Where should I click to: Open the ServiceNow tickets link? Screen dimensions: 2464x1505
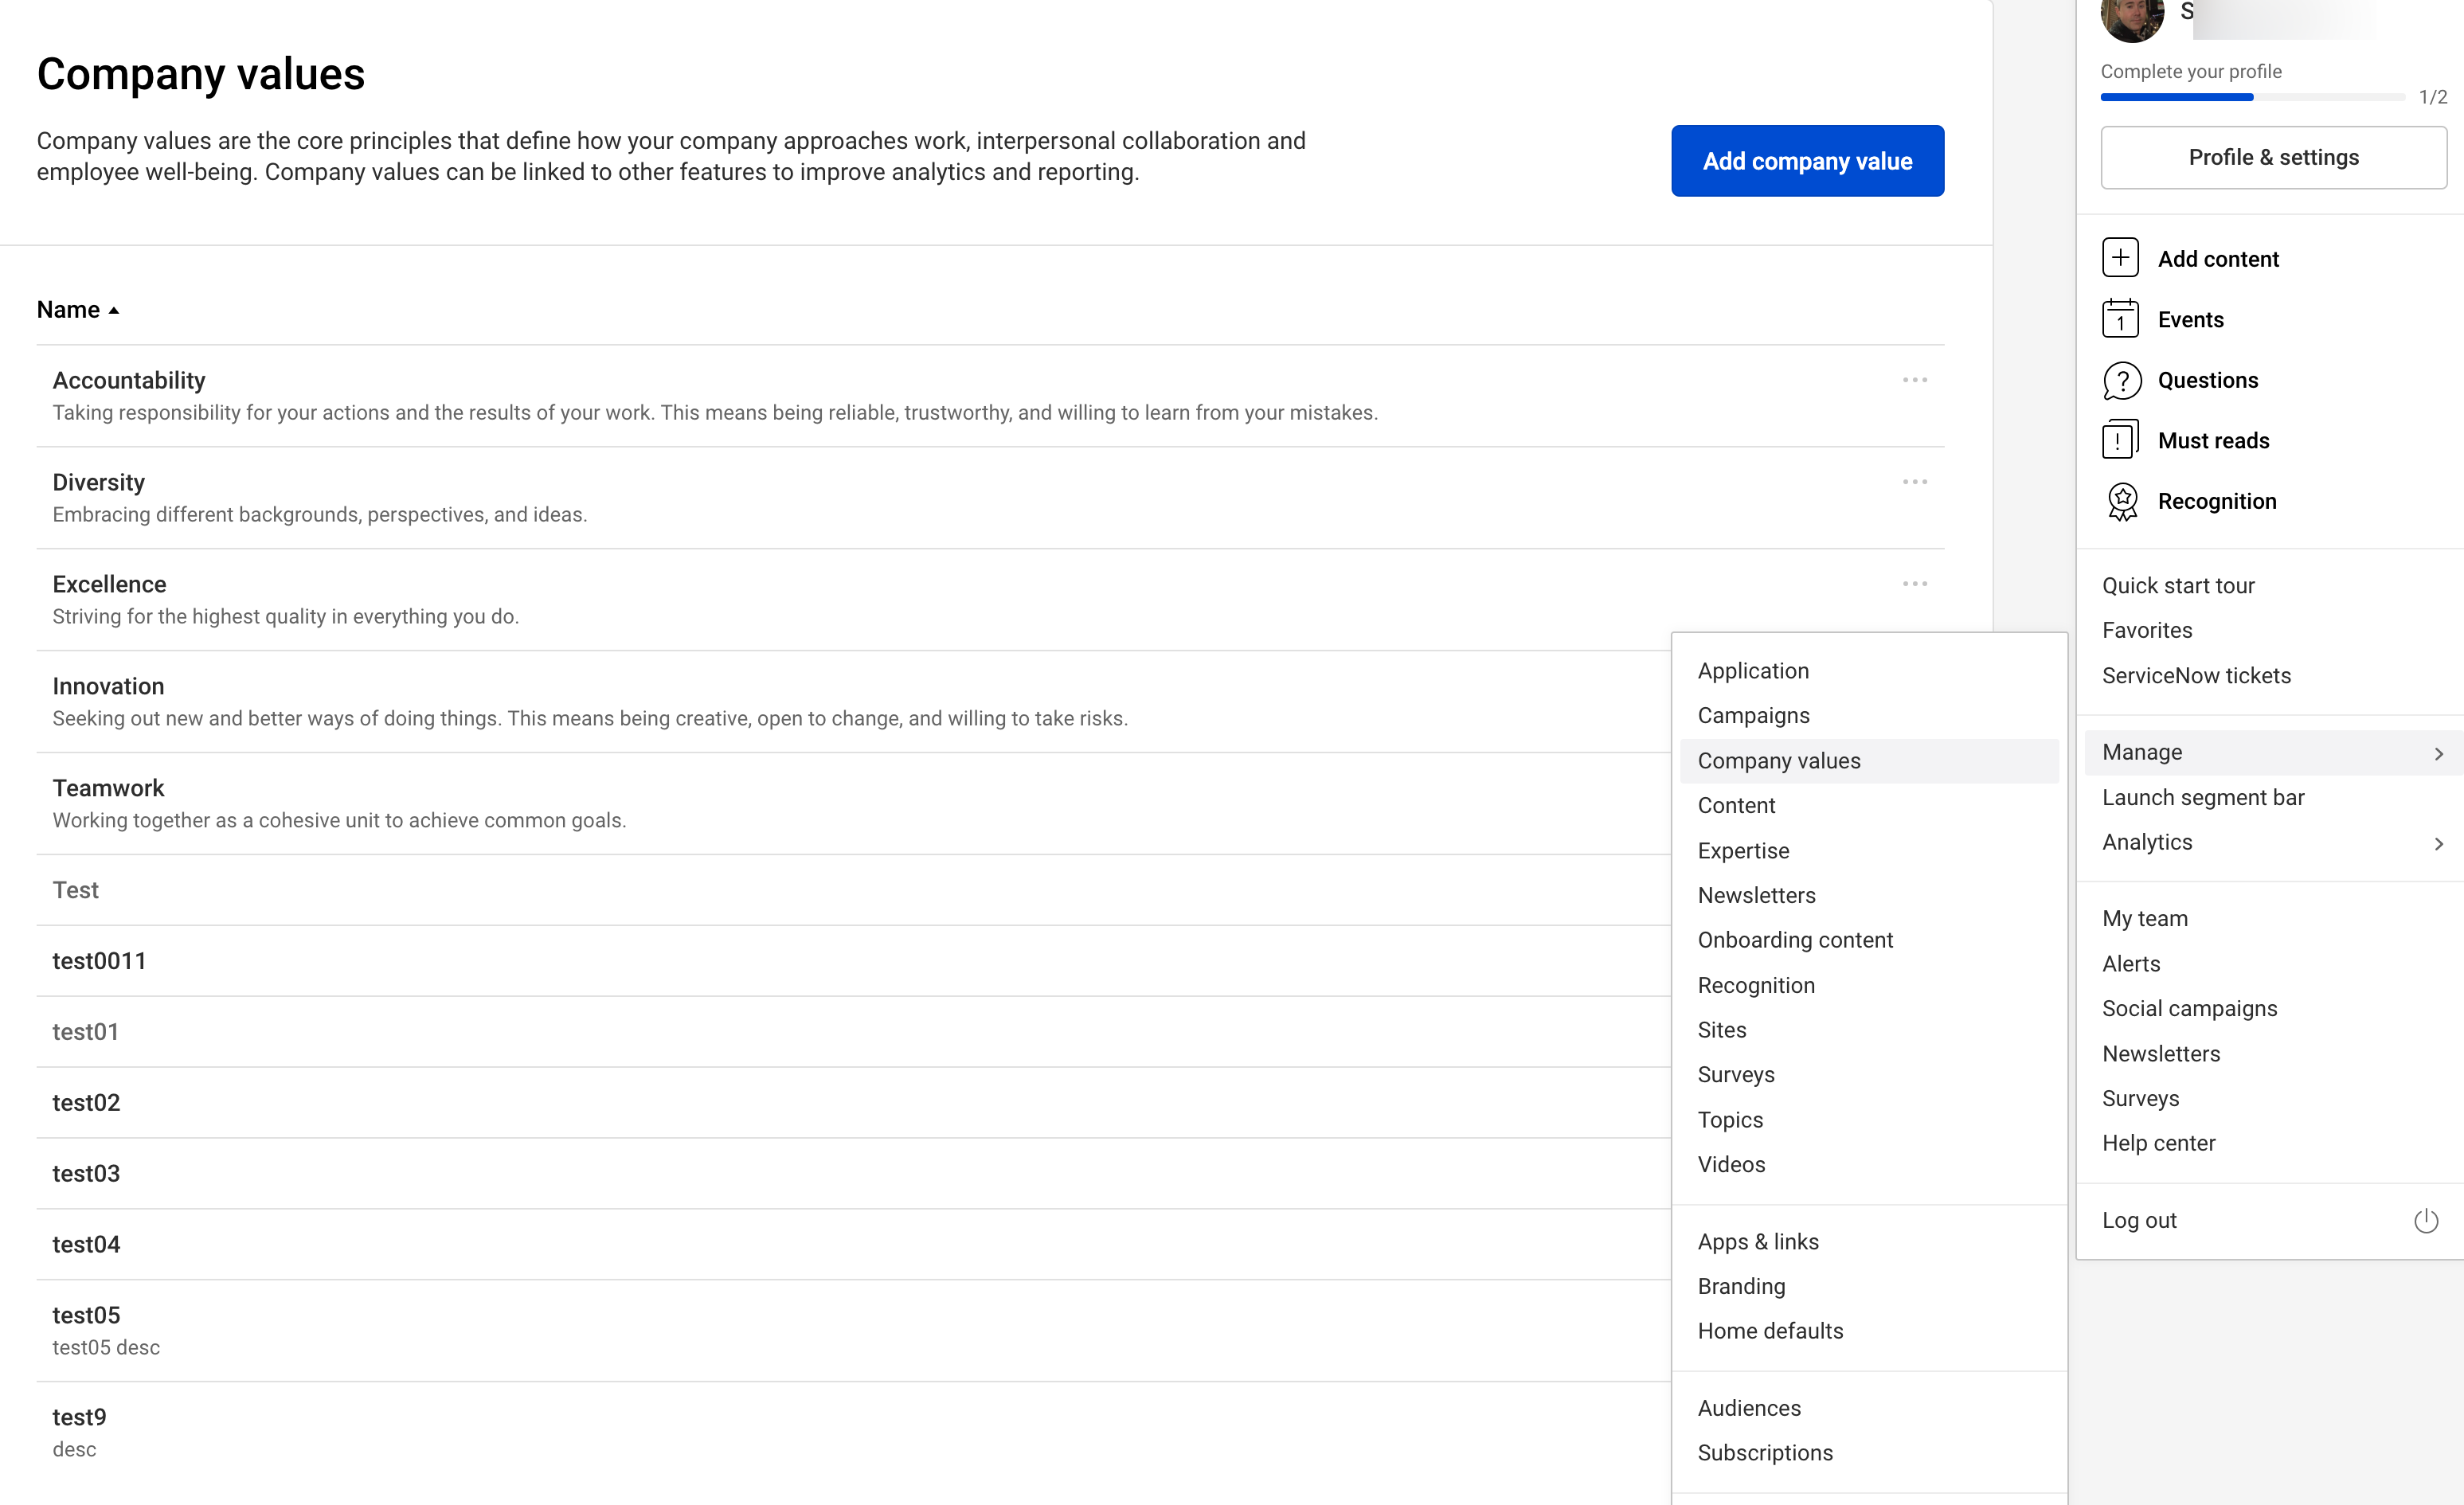pyautogui.click(x=2195, y=675)
